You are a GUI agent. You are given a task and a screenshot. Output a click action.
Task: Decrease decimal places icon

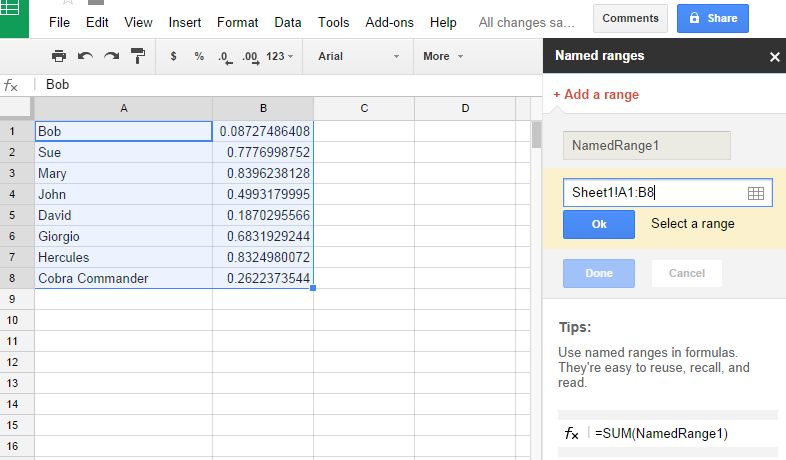[x=223, y=57]
